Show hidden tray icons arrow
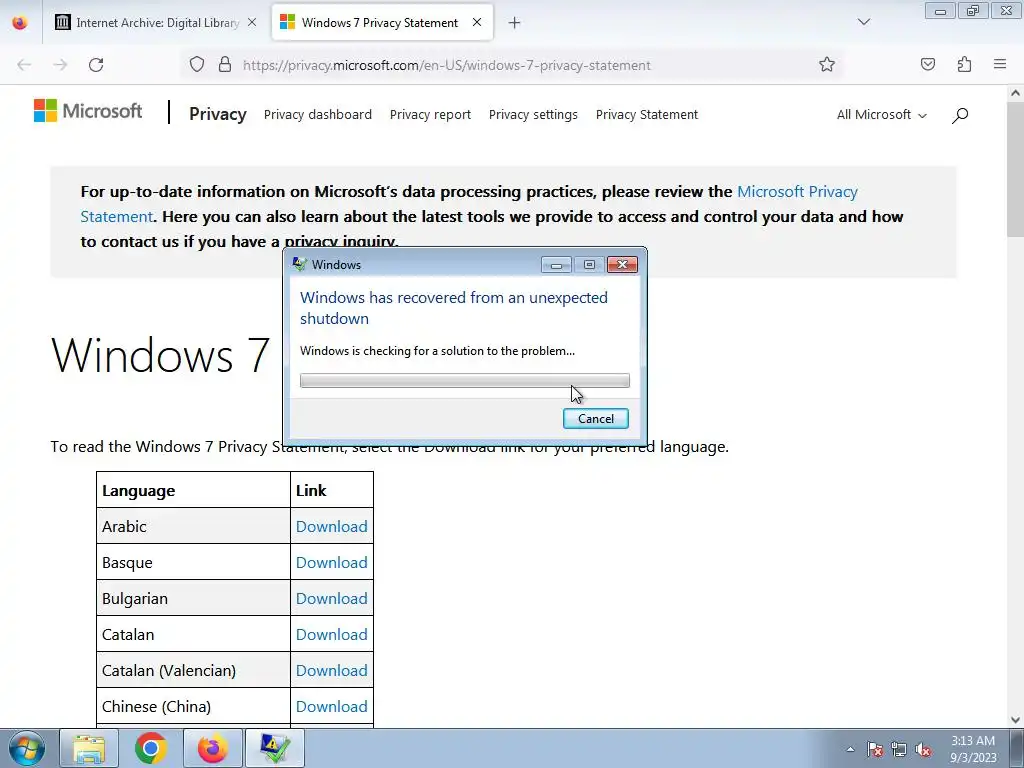Image resolution: width=1024 pixels, height=768 pixels. pos(850,749)
